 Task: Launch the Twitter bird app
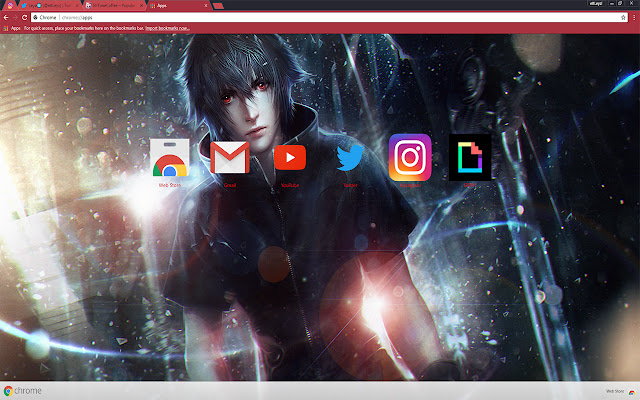pyautogui.click(x=350, y=158)
